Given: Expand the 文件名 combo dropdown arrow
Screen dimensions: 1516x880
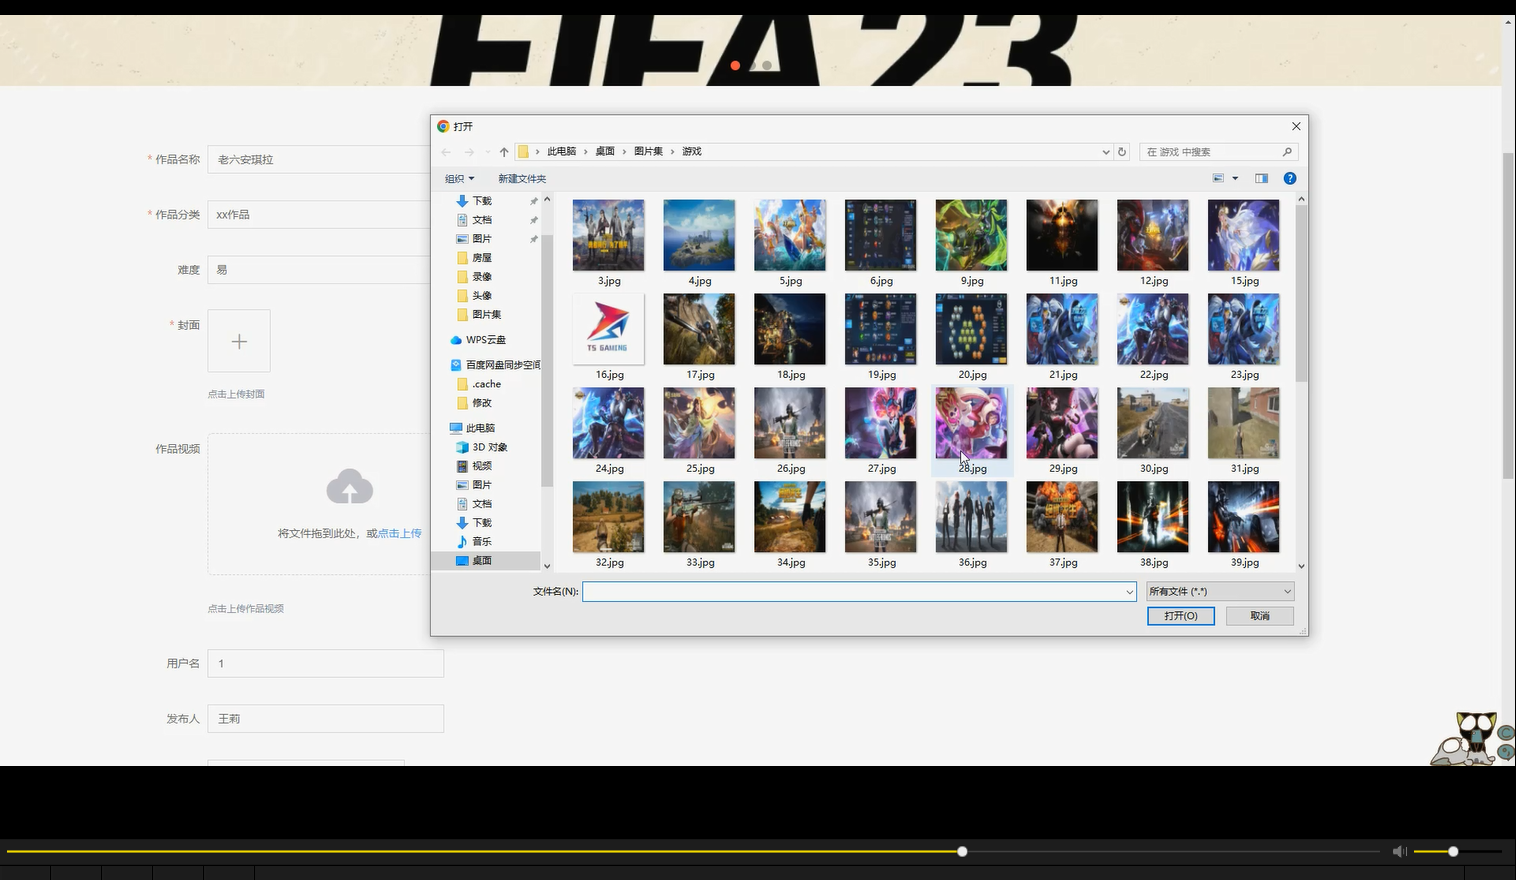Looking at the screenshot, I should tap(1130, 592).
